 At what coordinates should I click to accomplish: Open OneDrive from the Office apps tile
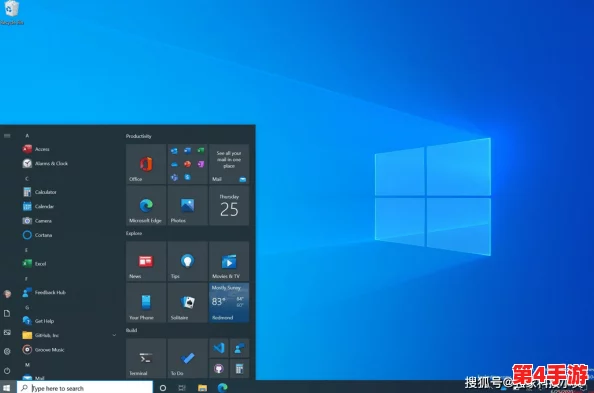pyautogui.click(x=174, y=164)
